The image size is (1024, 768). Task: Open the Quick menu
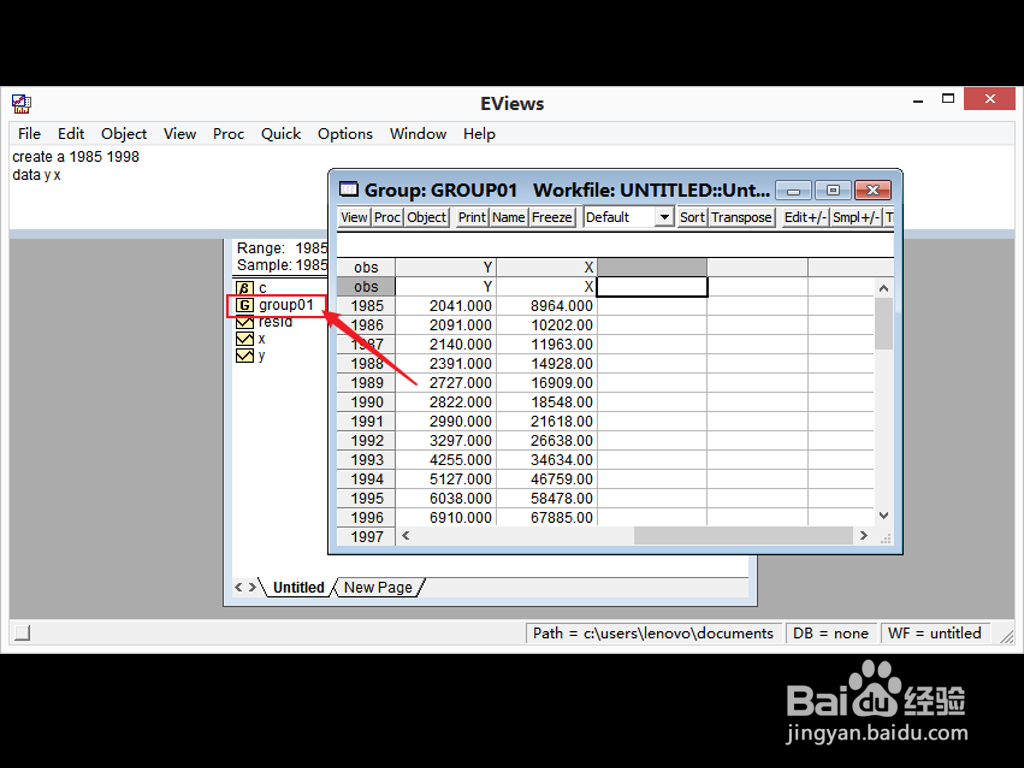click(x=281, y=134)
